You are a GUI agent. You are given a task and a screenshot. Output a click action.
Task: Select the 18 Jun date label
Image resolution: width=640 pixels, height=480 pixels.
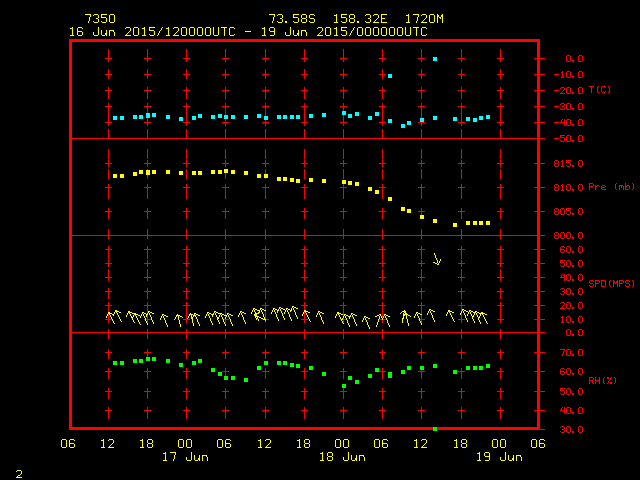tap(342, 457)
